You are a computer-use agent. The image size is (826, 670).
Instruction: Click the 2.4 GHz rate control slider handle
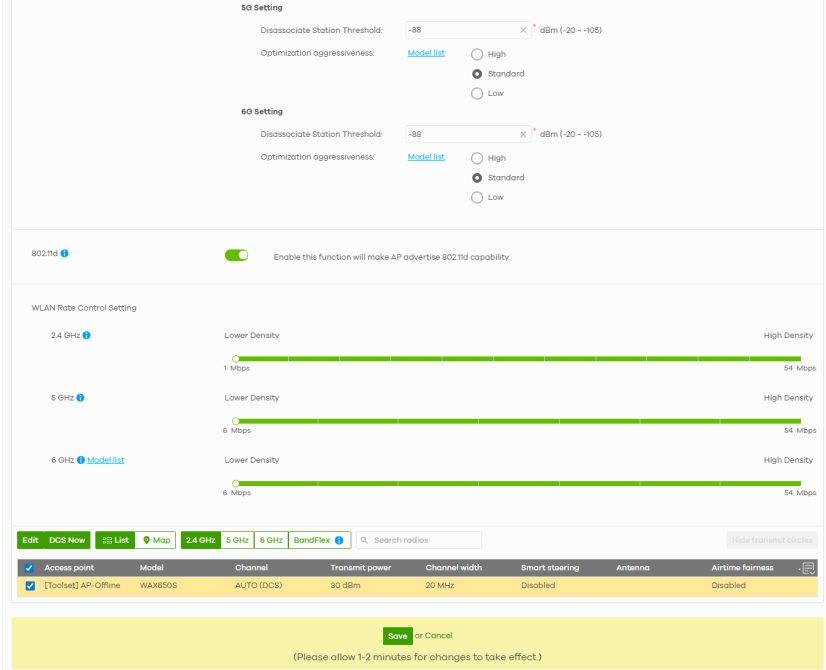[x=235, y=358]
